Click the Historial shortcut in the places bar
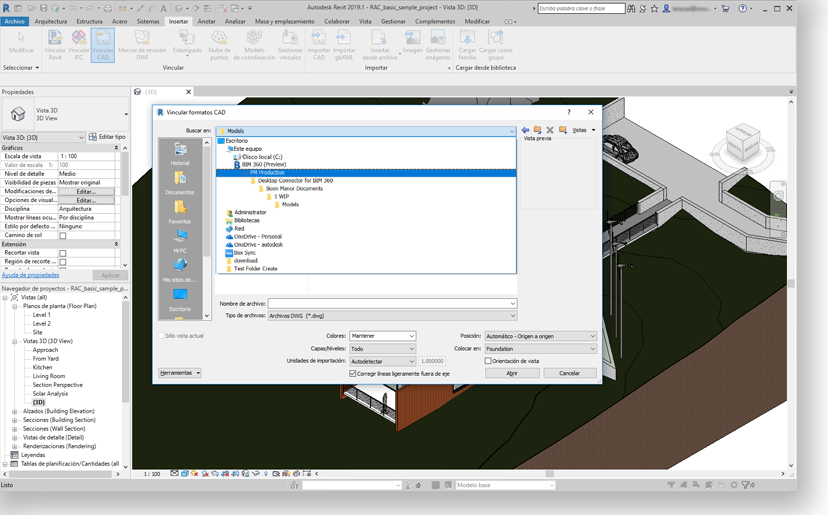Screen dimensions: 828x515 (180, 154)
